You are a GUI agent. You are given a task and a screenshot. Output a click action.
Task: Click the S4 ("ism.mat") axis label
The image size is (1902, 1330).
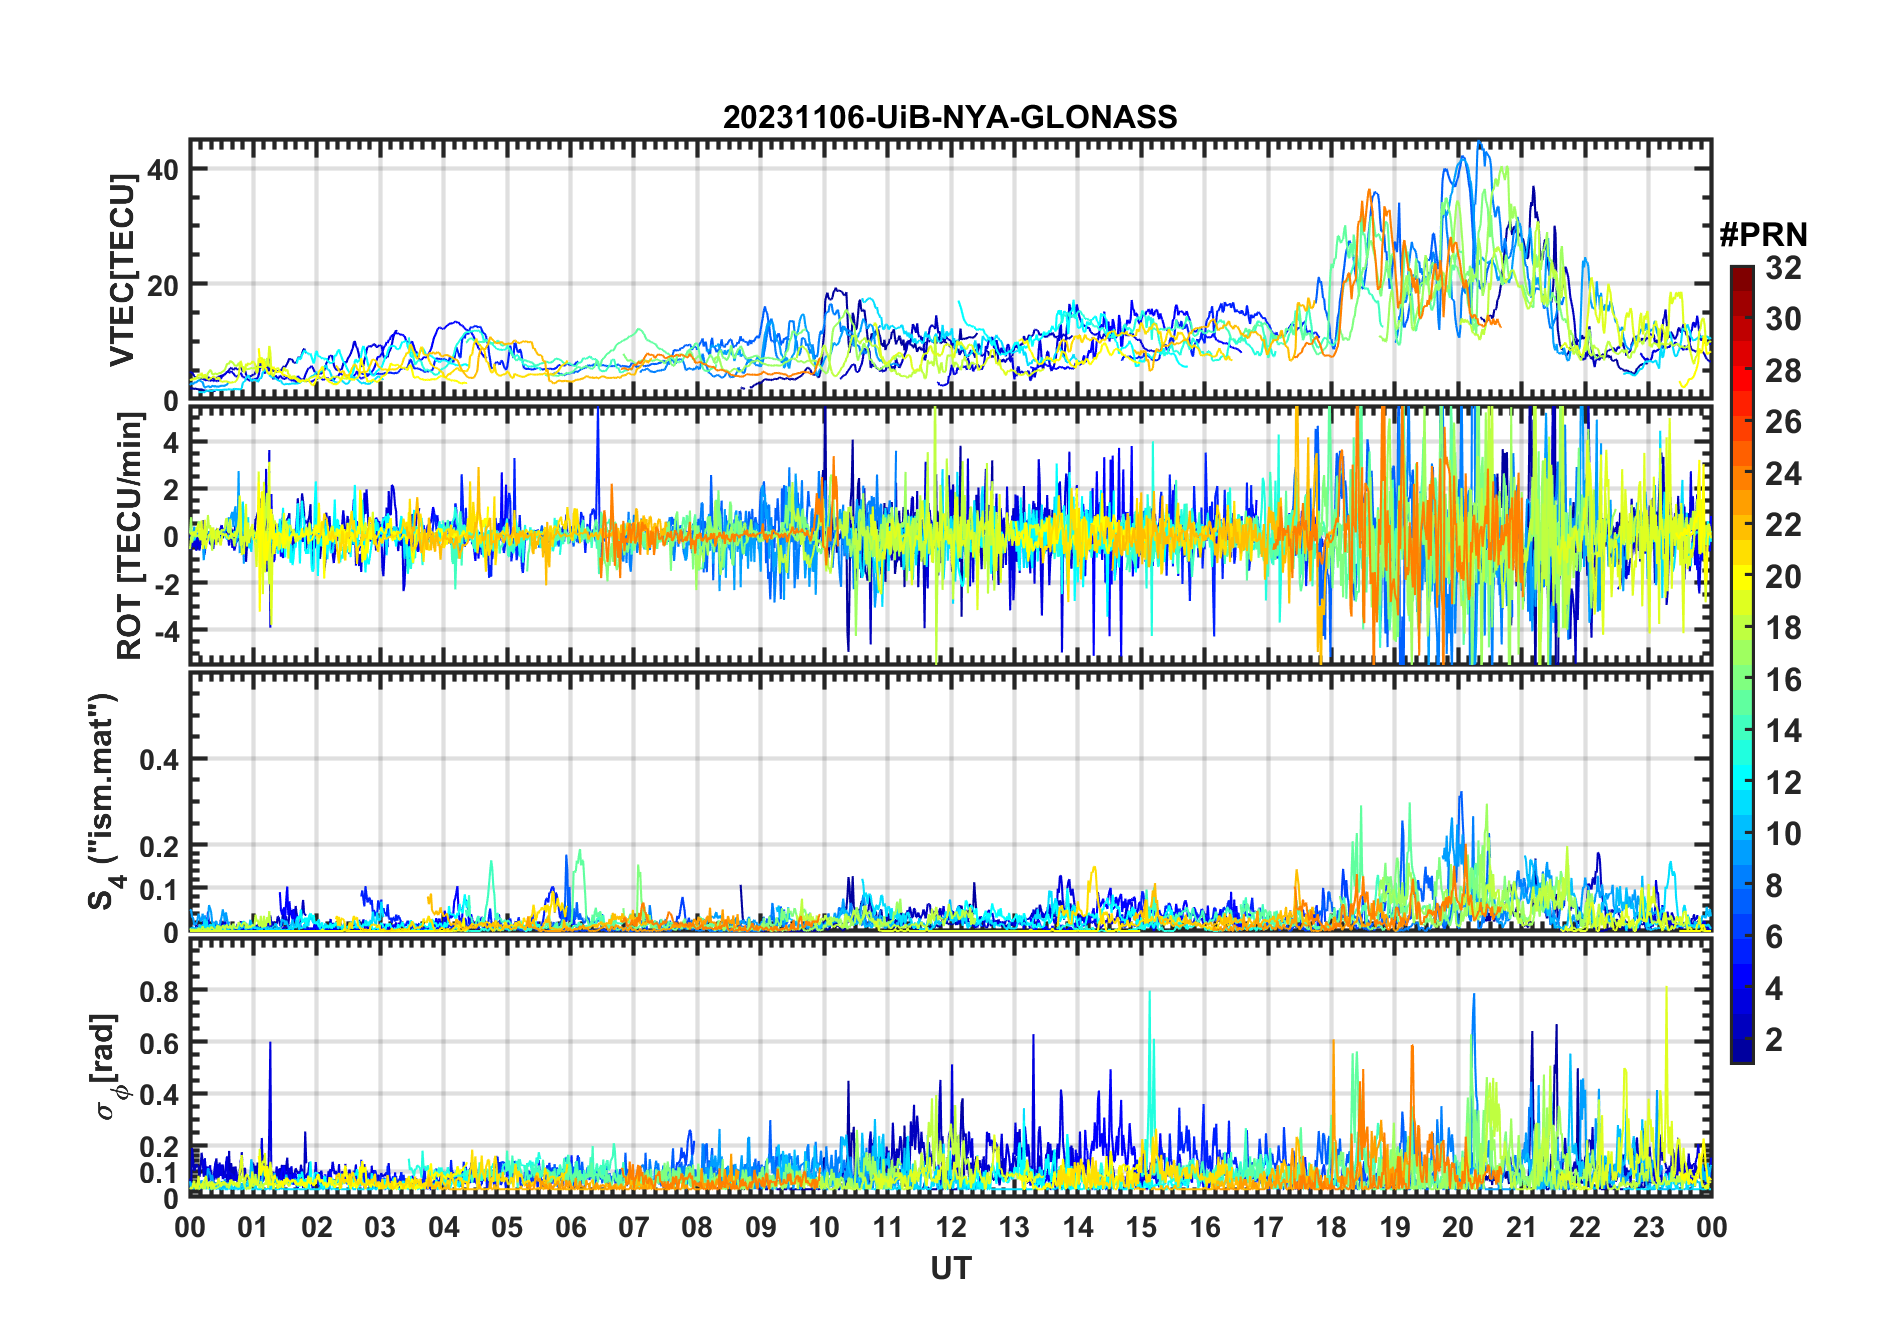click(x=104, y=801)
